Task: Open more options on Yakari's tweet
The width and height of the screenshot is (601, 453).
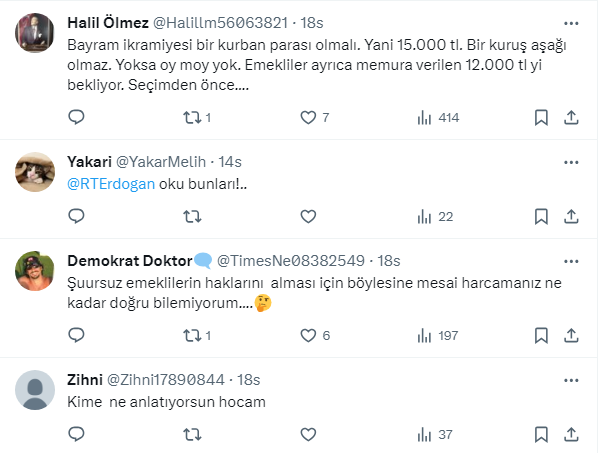Action: click(x=571, y=162)
